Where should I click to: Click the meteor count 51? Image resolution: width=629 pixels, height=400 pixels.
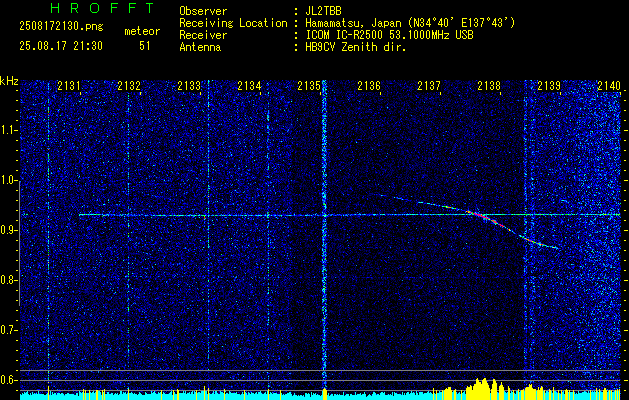click(144, 46)
